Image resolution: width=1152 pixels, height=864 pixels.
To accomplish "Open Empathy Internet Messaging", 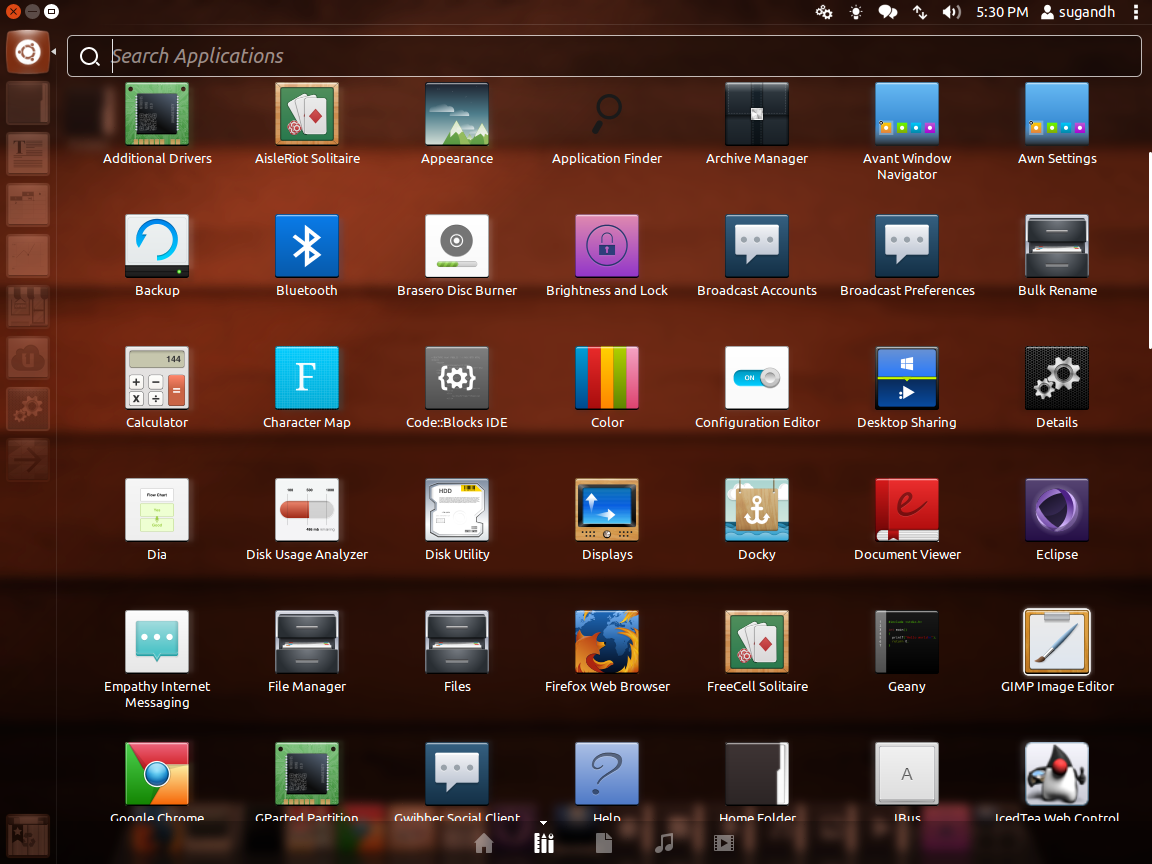I will 156,642.
